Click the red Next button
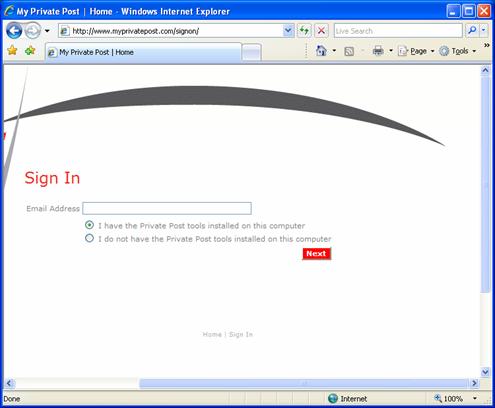 [316, 254]
